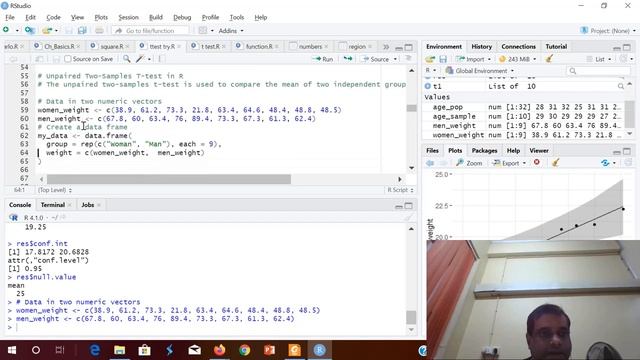Click the Open file folder icon

pos(47,30)
